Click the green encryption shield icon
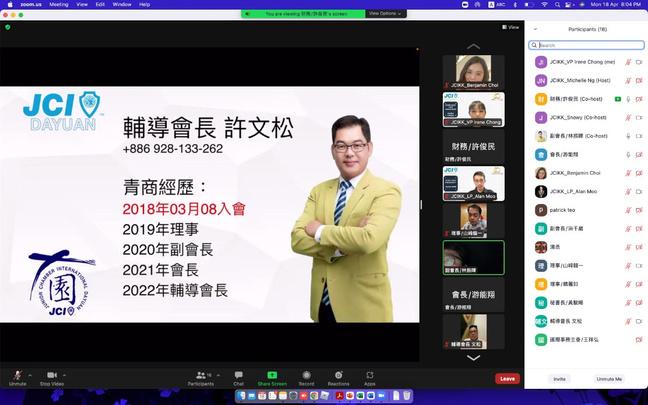 (x=7, y=27)
